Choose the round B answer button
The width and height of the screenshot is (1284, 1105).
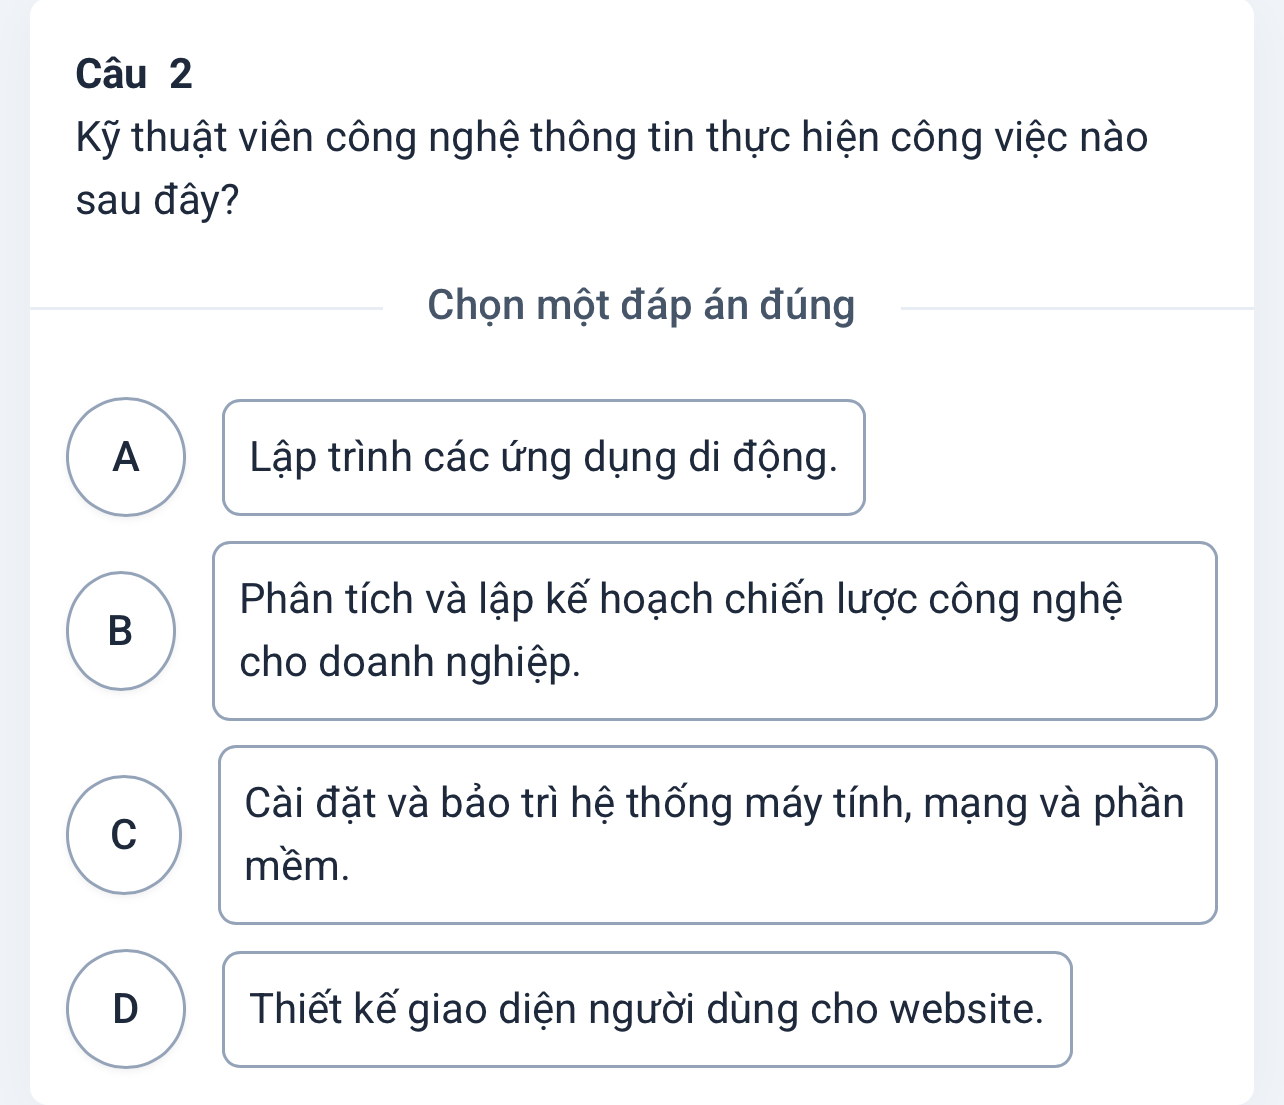click(x=121, y=631)
